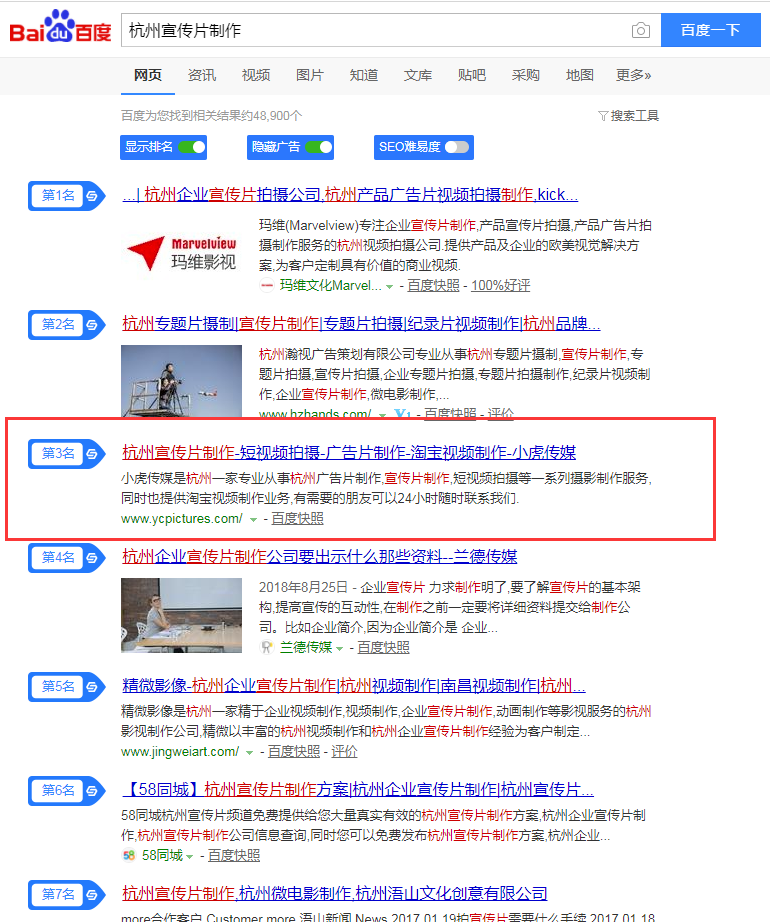The image size is (770, 922).
Task: Click 兰德传媒 green site name
Action: coord(306,647)
